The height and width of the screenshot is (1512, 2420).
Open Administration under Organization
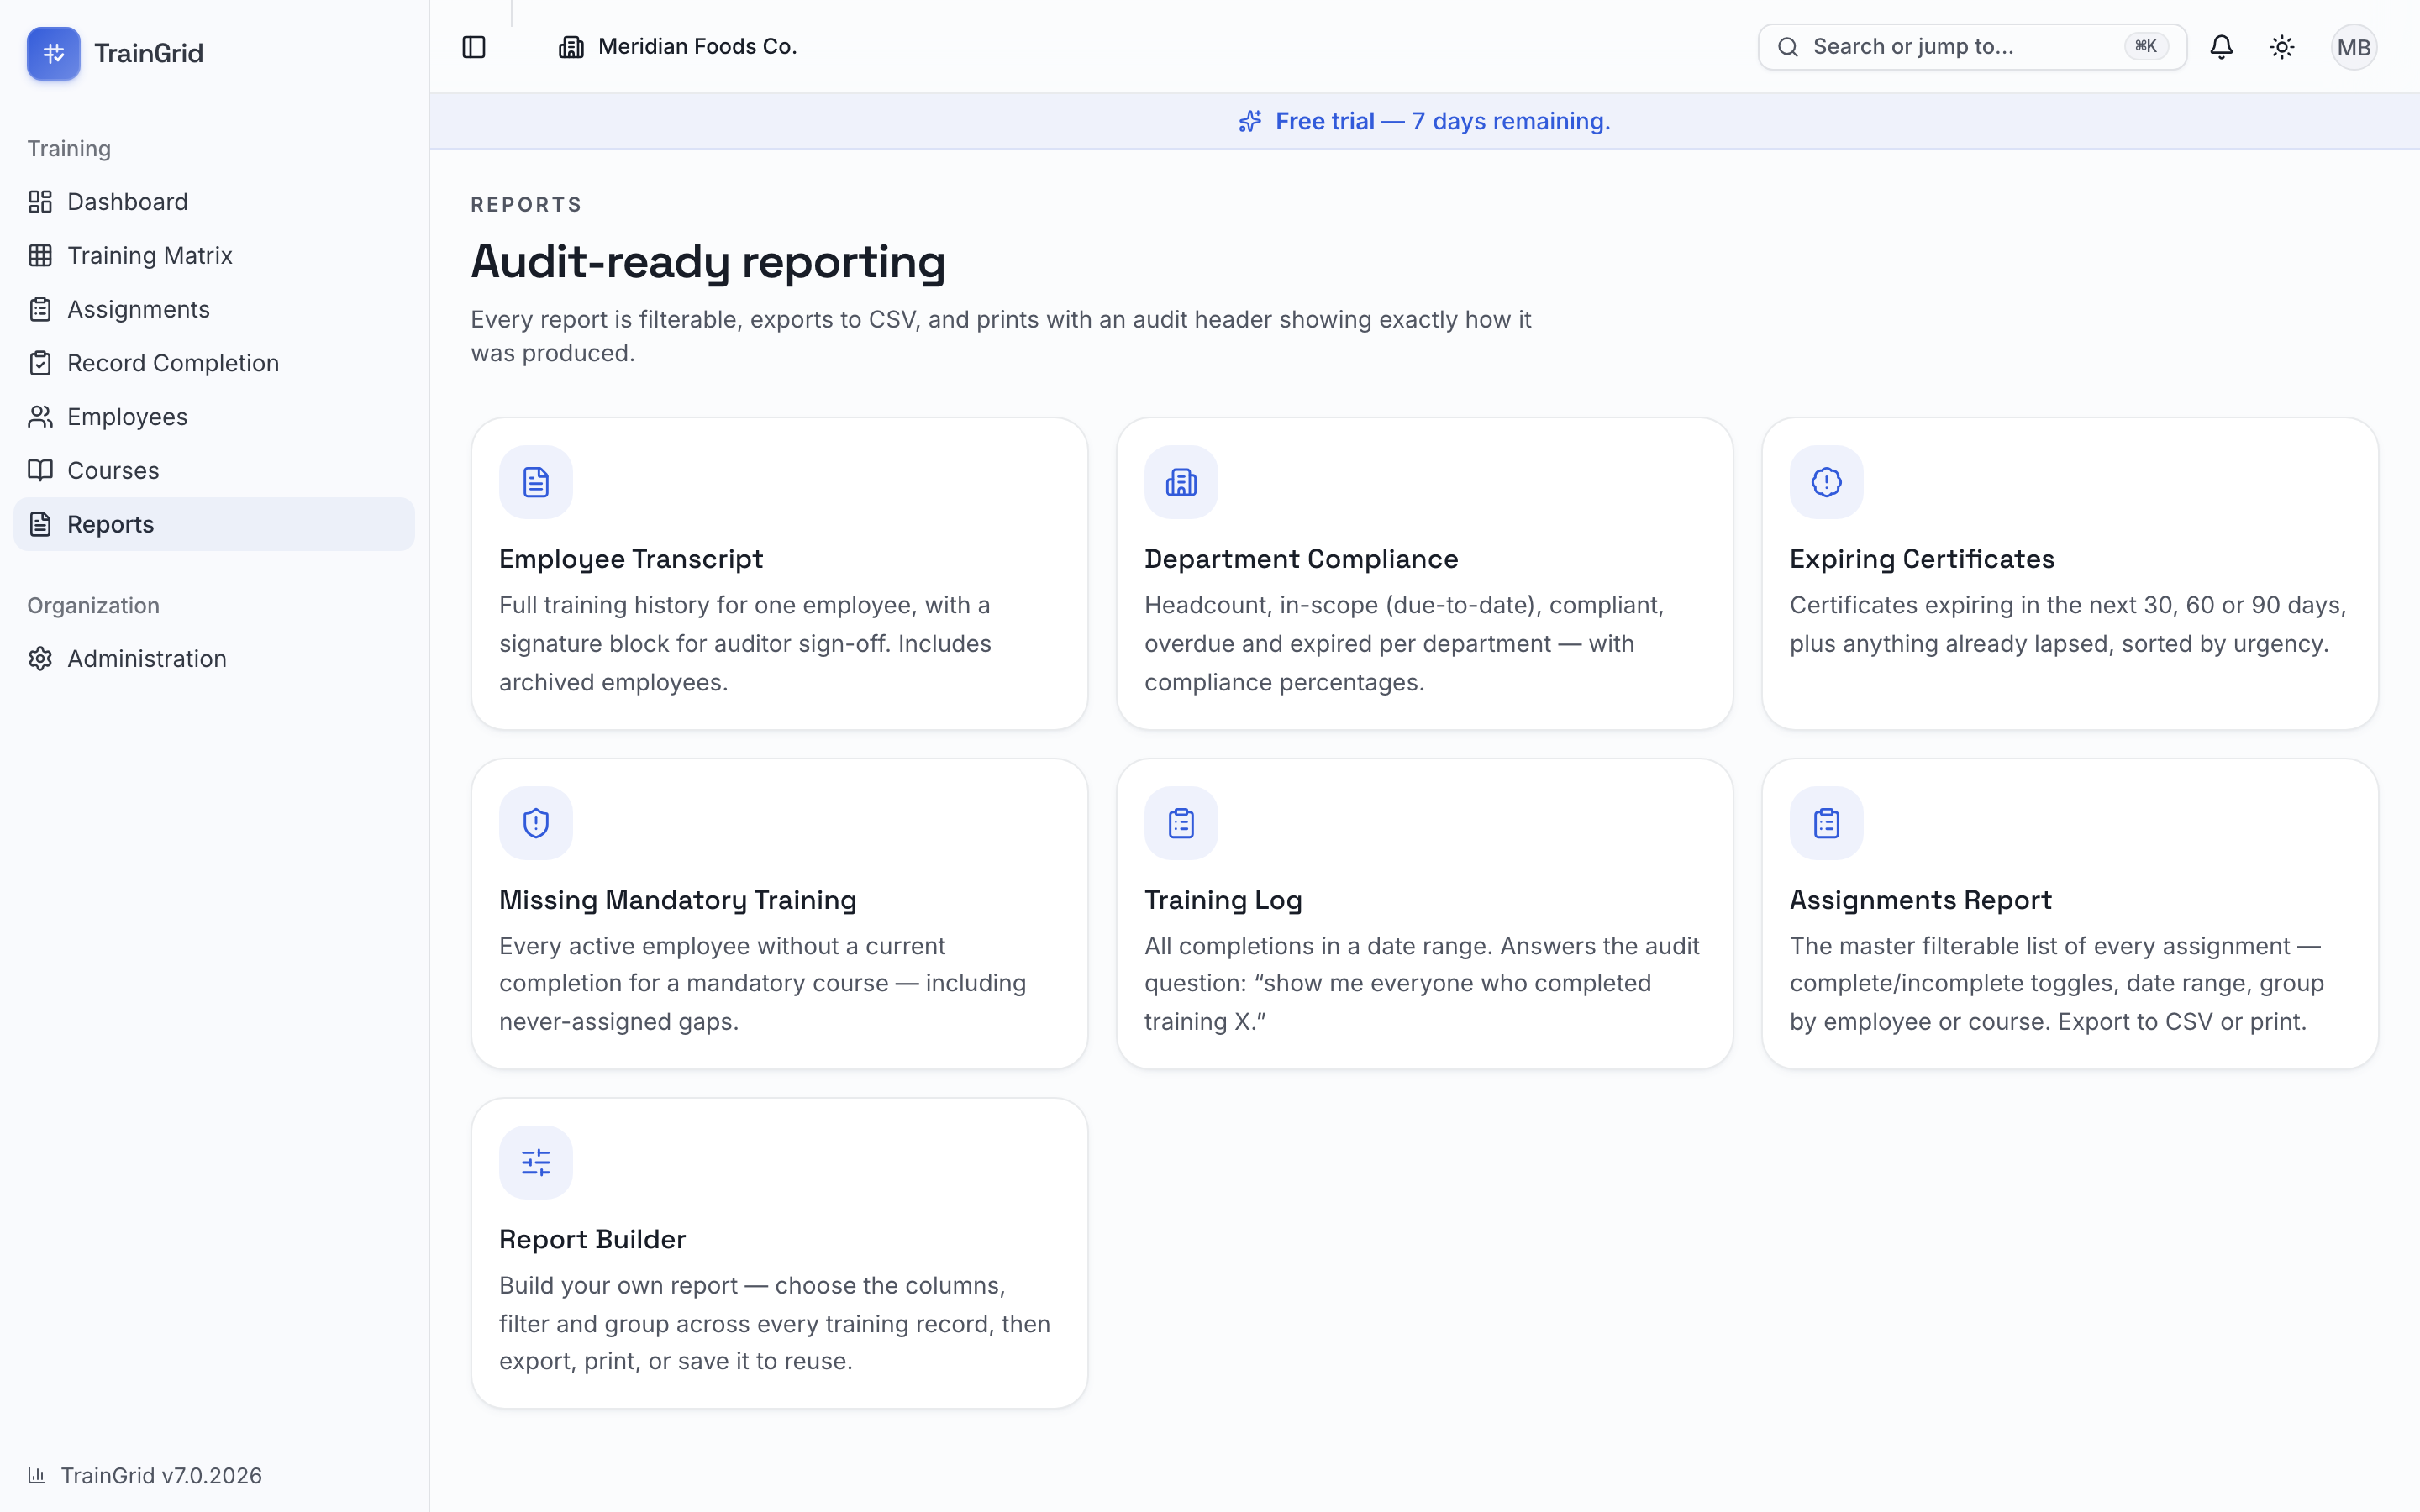(214, 659)
